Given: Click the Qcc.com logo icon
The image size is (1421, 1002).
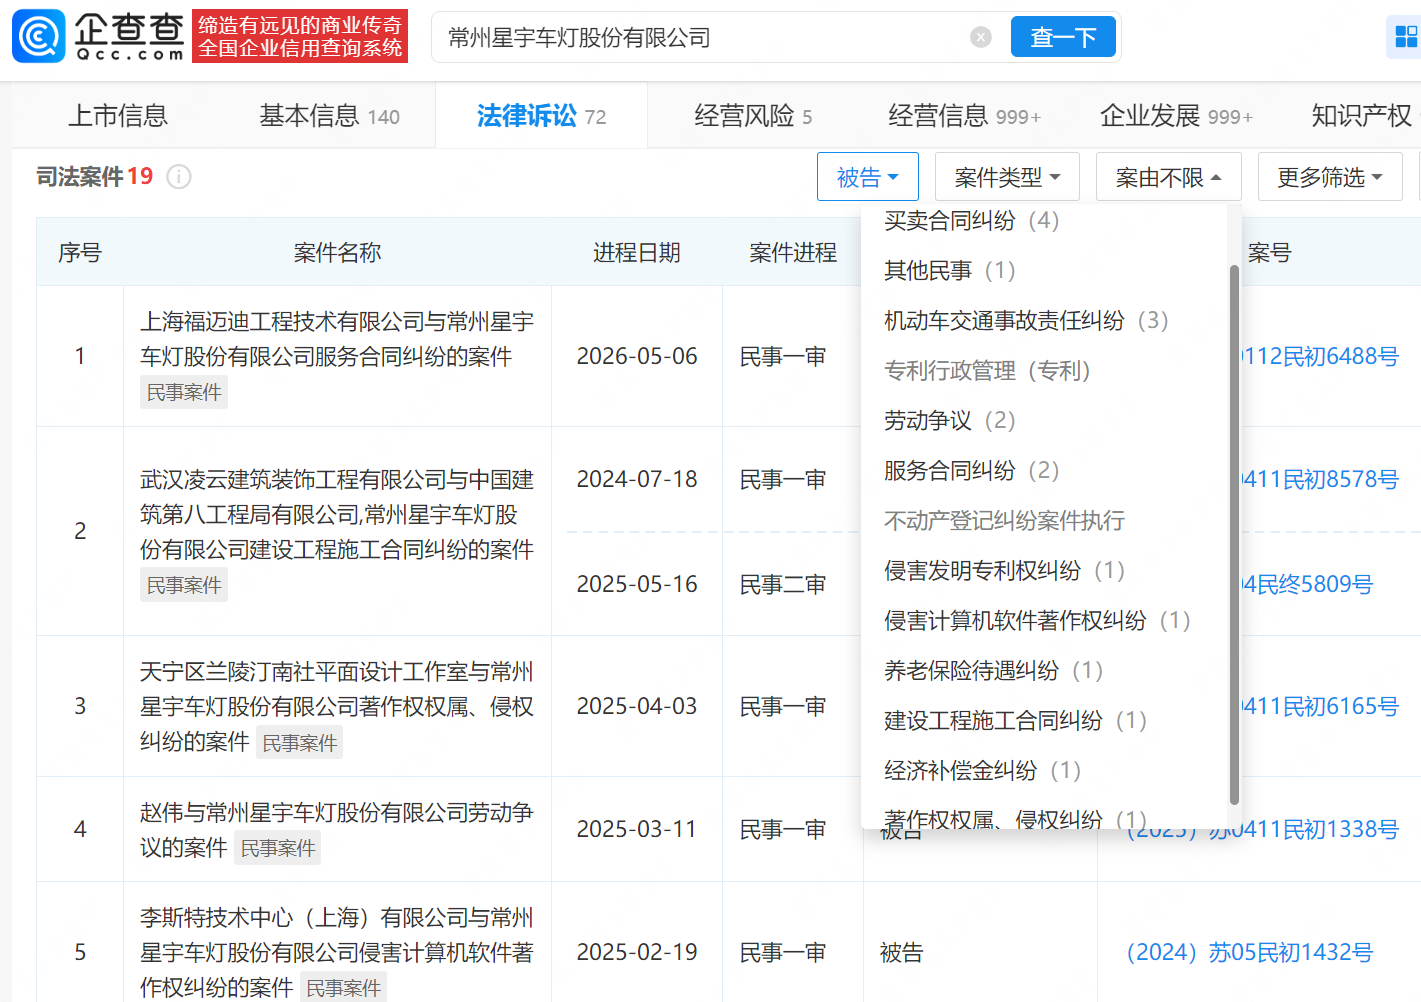Looking at the screenshot, I should tap(39, 37).
